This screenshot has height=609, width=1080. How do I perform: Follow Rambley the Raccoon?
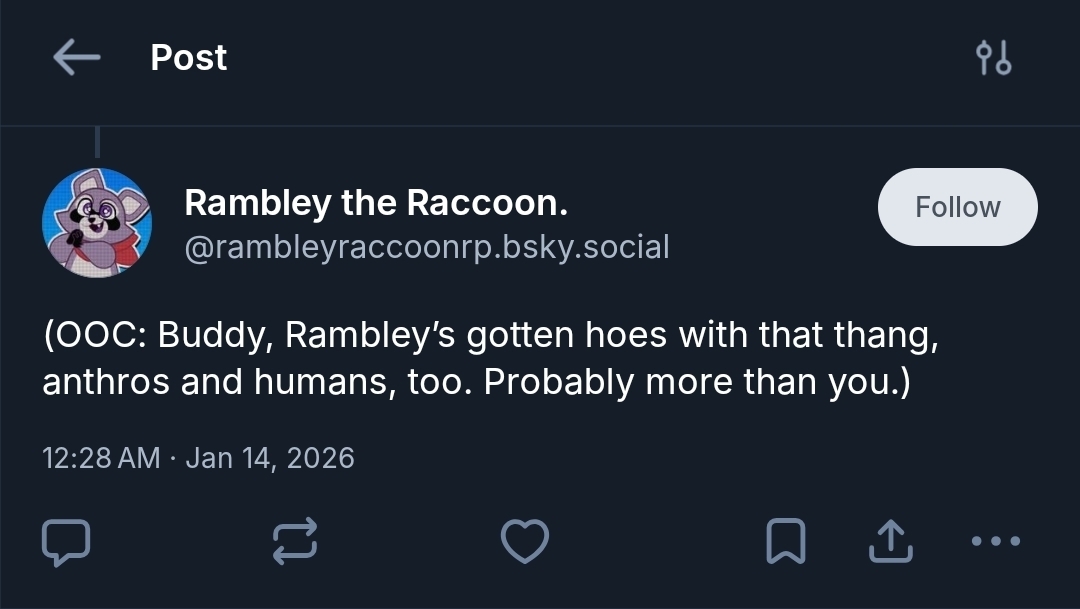coord(957,207)
